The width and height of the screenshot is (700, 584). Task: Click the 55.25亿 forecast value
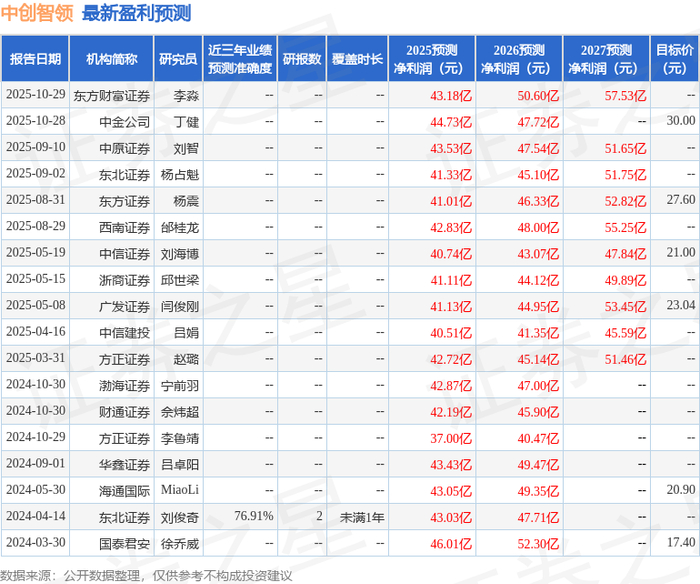[x=625, y=227]
